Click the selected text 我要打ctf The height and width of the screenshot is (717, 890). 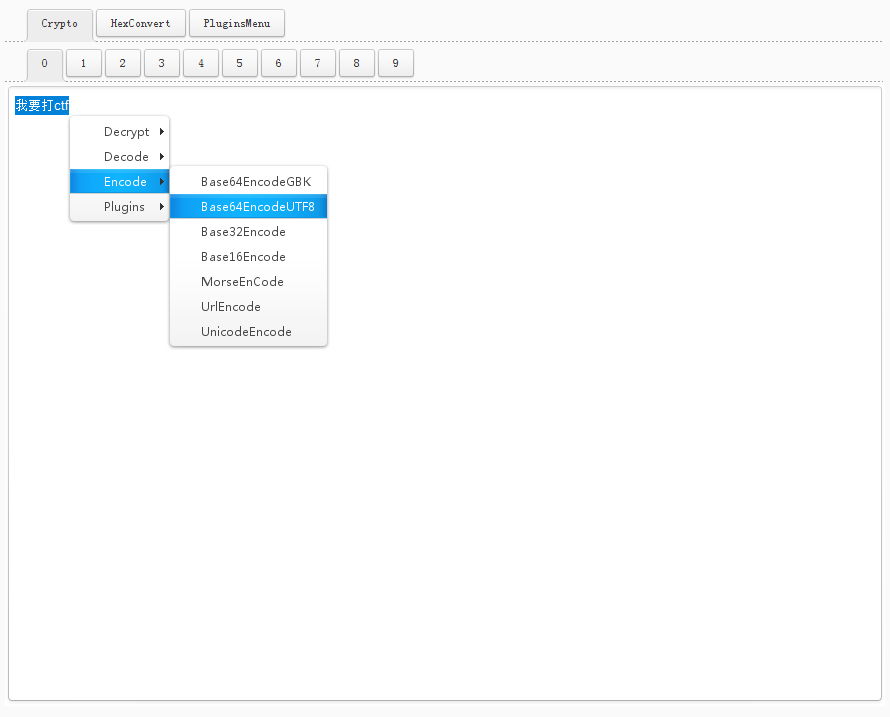coord(42,106)
